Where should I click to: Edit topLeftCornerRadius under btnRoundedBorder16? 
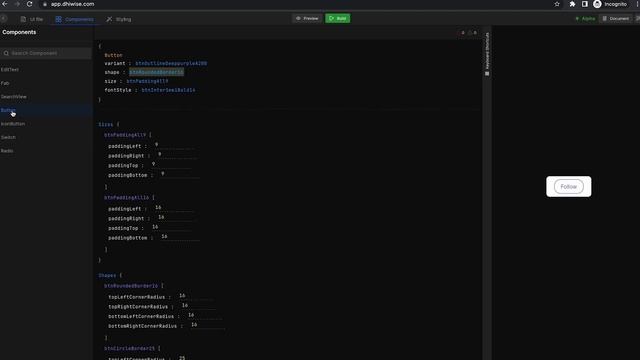pos(196,296)
